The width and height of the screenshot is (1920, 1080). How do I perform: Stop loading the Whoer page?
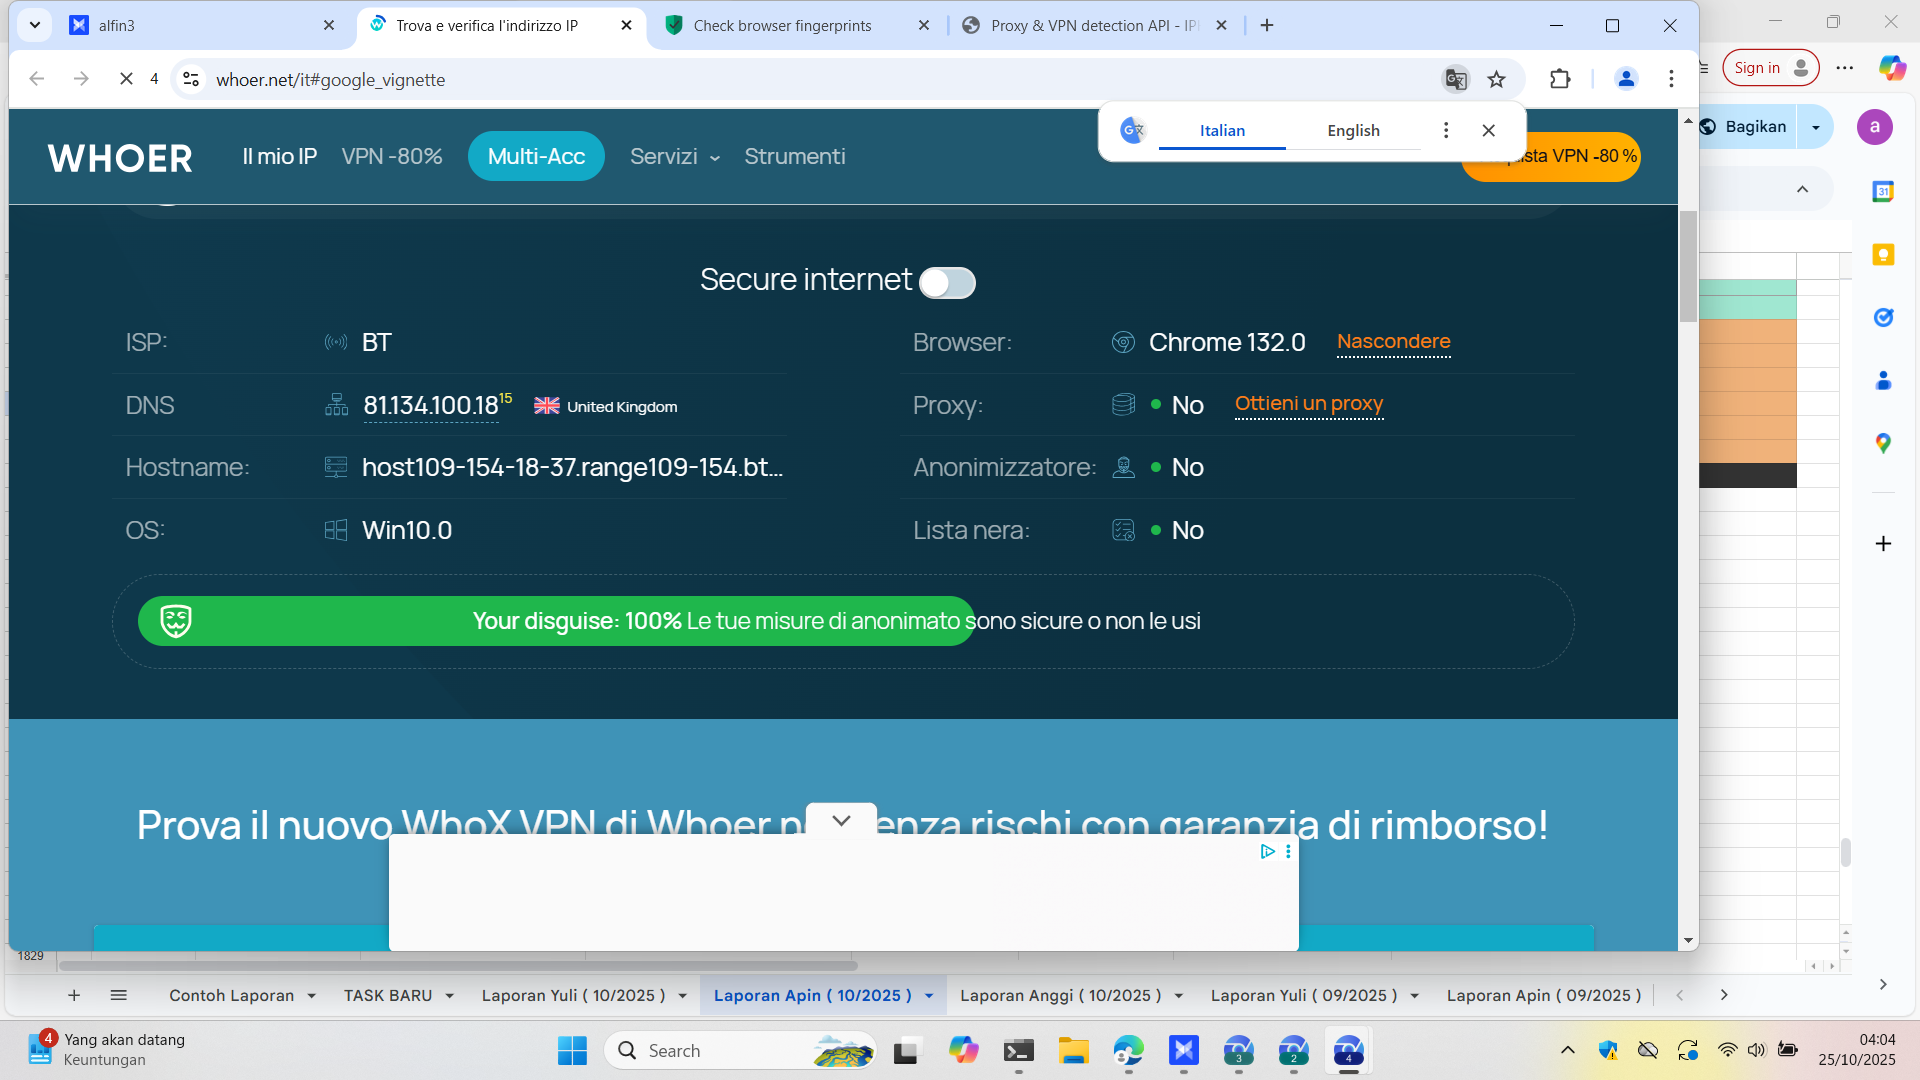(x=126, y=79)
